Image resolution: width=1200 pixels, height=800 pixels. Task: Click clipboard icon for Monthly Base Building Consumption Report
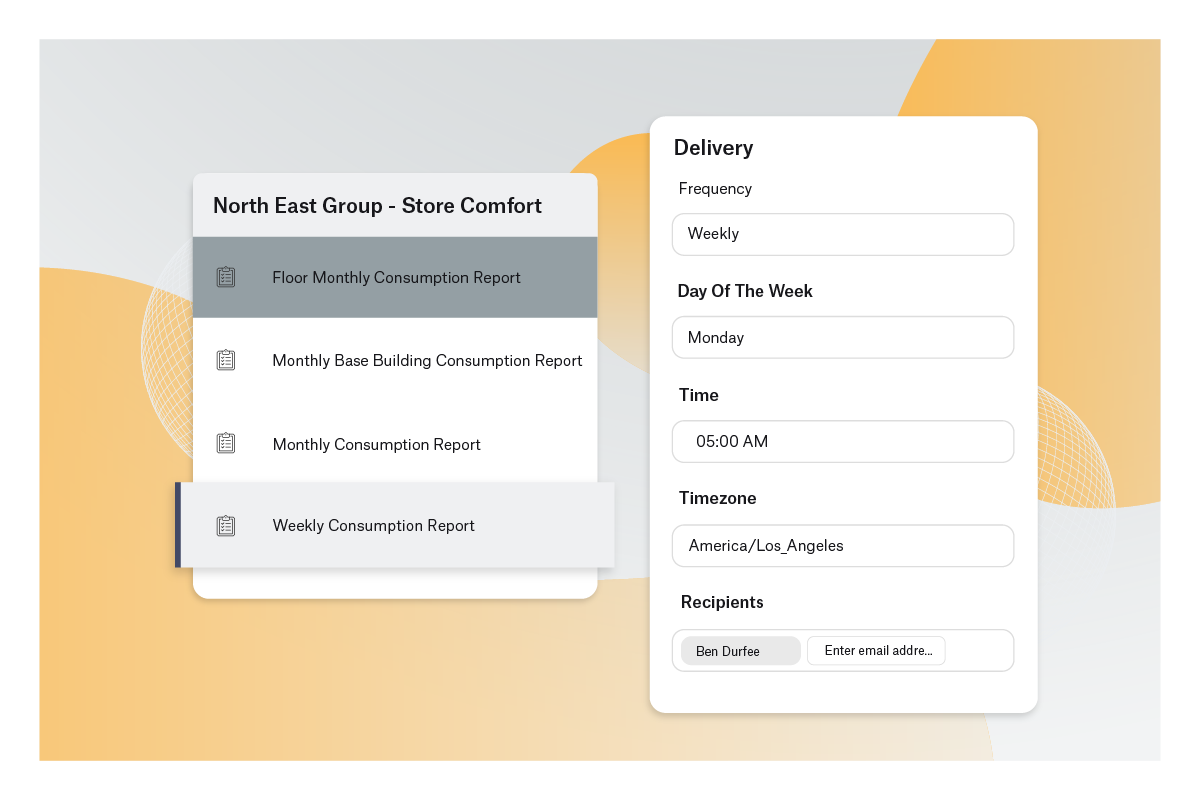click(x=226, y=360)
